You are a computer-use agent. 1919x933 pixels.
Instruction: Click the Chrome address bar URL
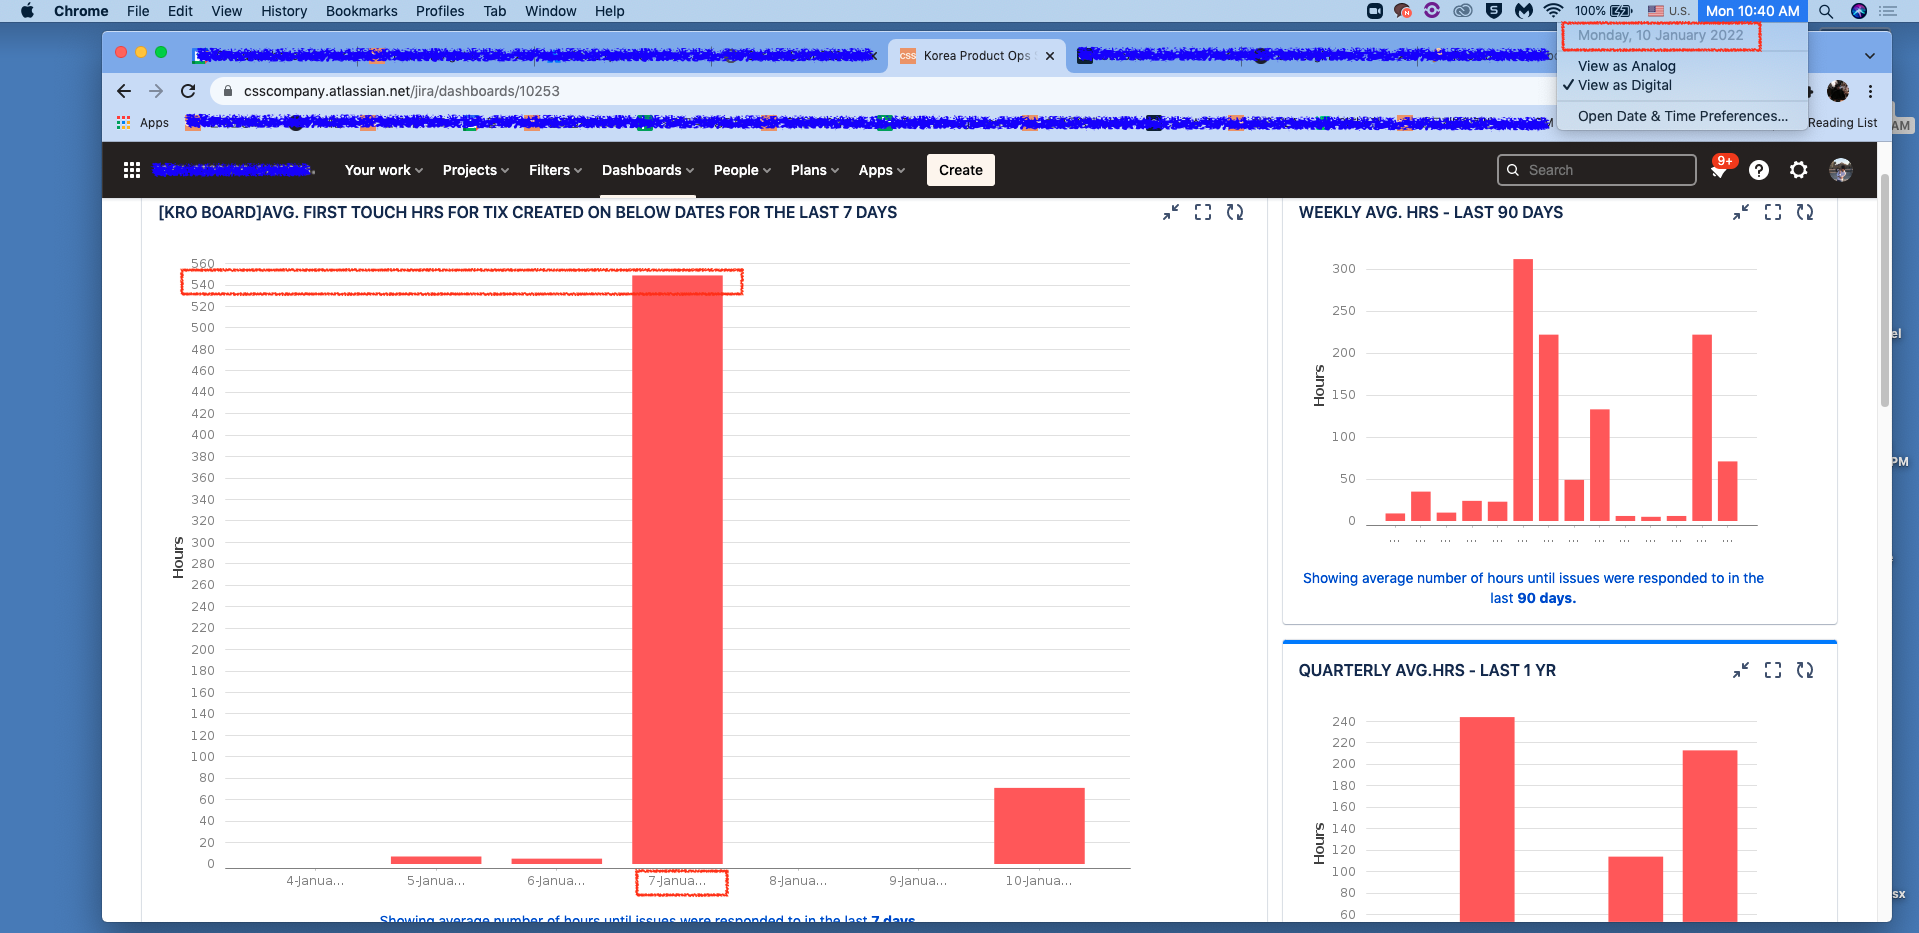[402, 91]
